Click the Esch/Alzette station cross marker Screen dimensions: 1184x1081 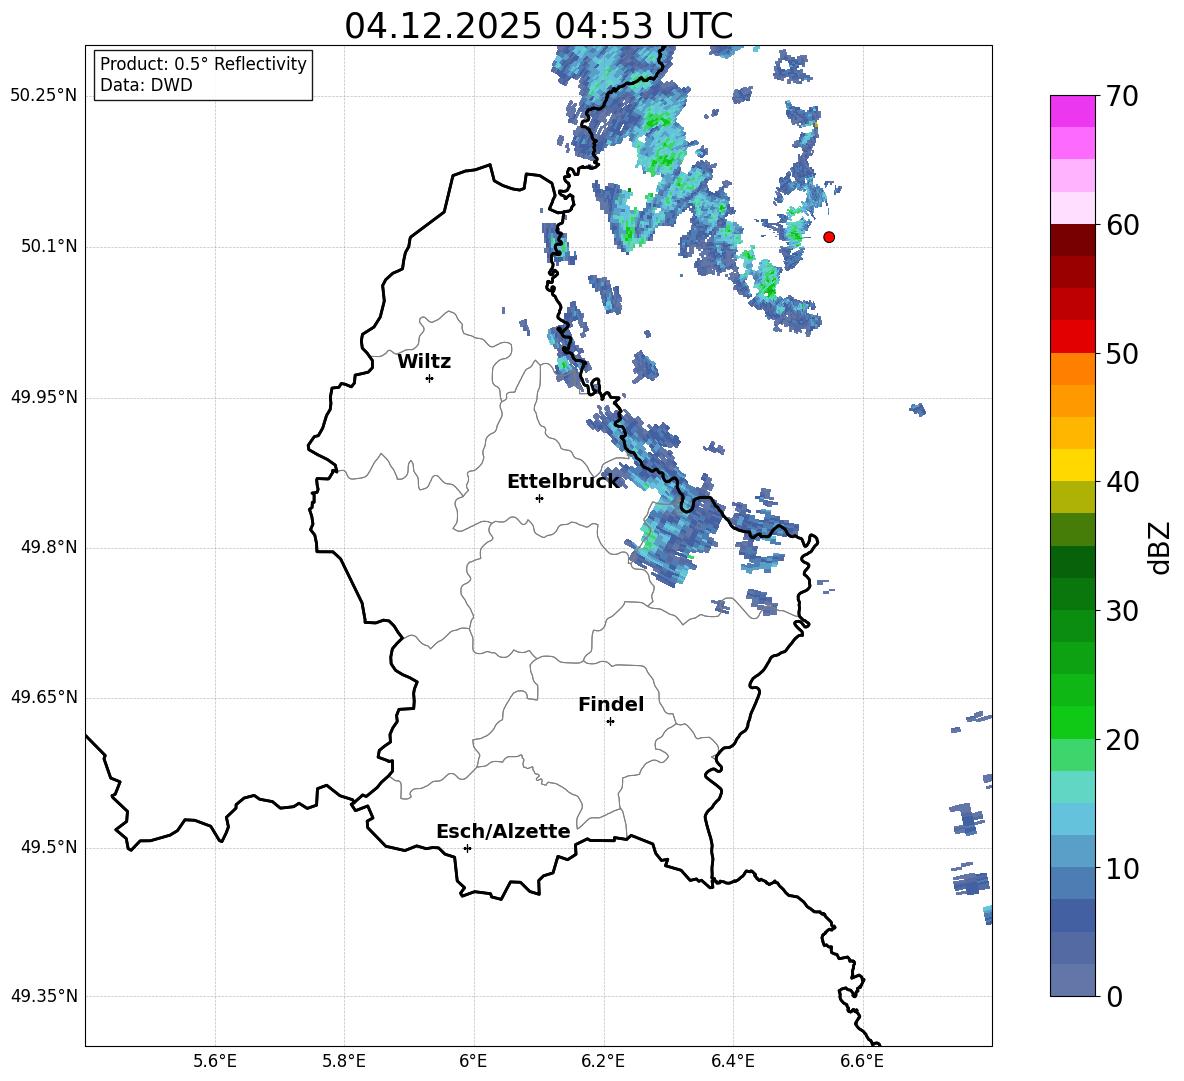(x=467, y=848)
